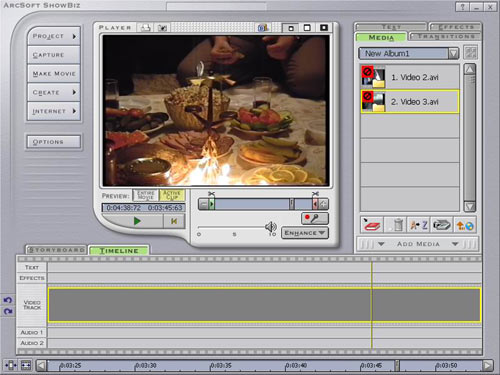500x375 pixels.
Task: Preview the Entire Movie
Action: pyautogui.click(x=146, y=195)
